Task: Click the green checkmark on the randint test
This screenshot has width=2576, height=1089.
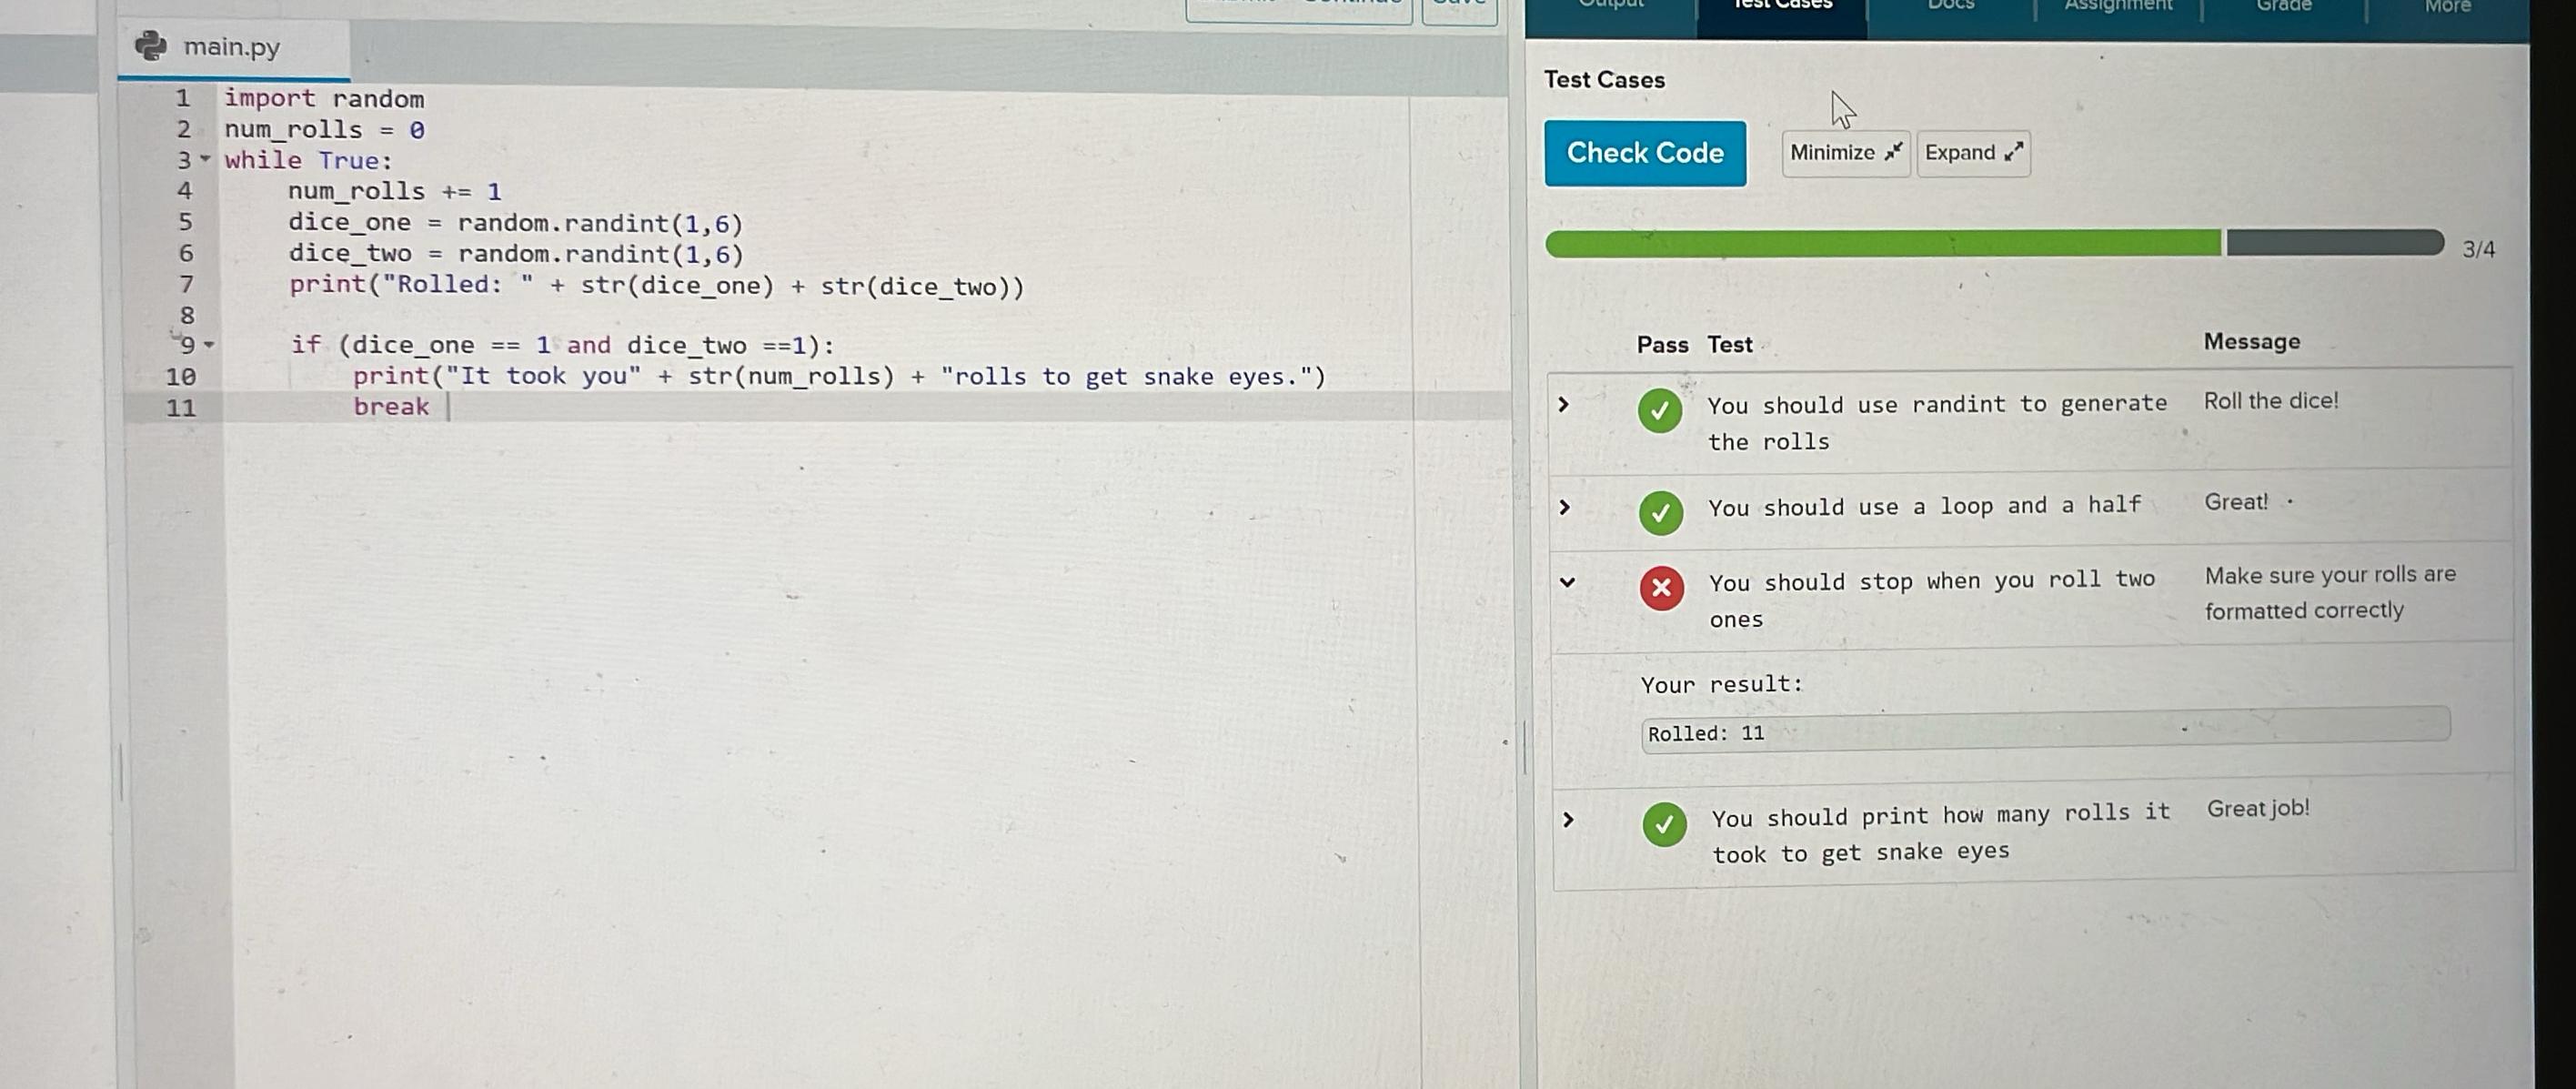Action: [x=1660, y=412]
